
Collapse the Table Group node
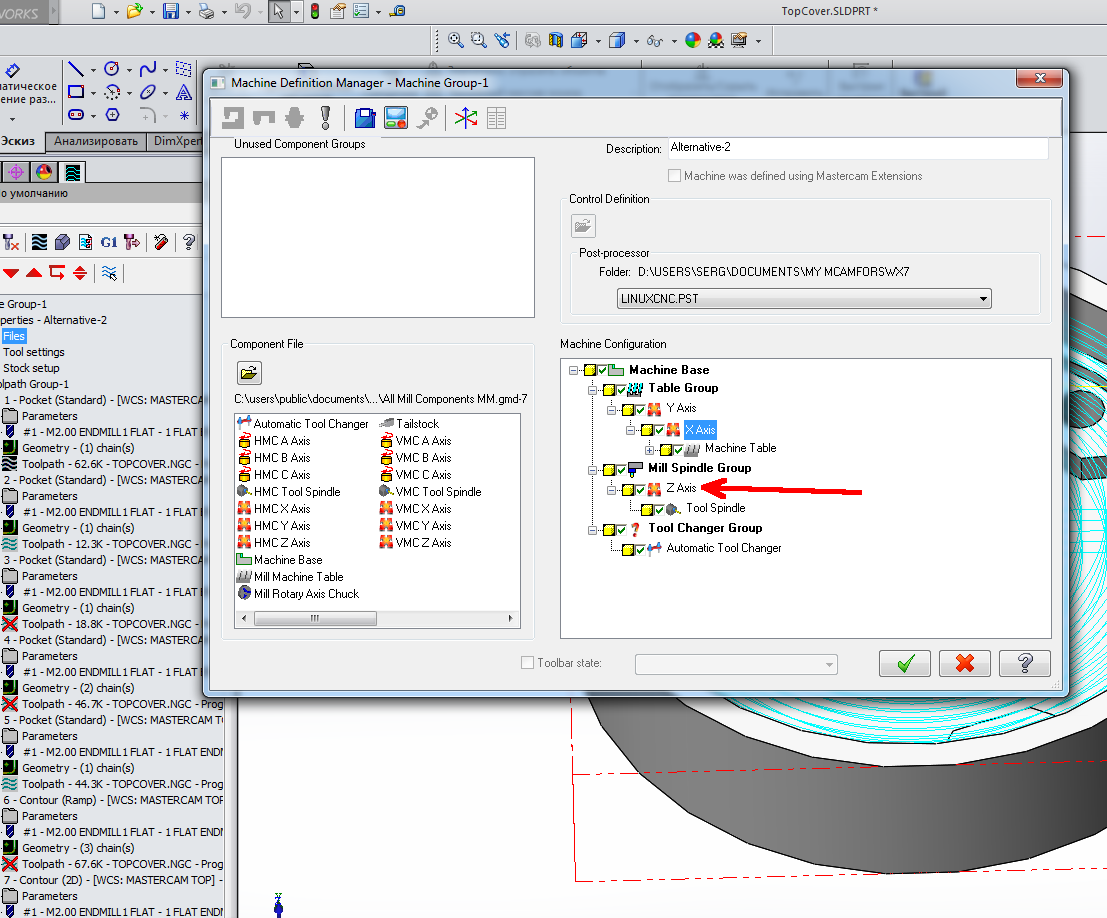pyautogui.click(x=592, y=390)
